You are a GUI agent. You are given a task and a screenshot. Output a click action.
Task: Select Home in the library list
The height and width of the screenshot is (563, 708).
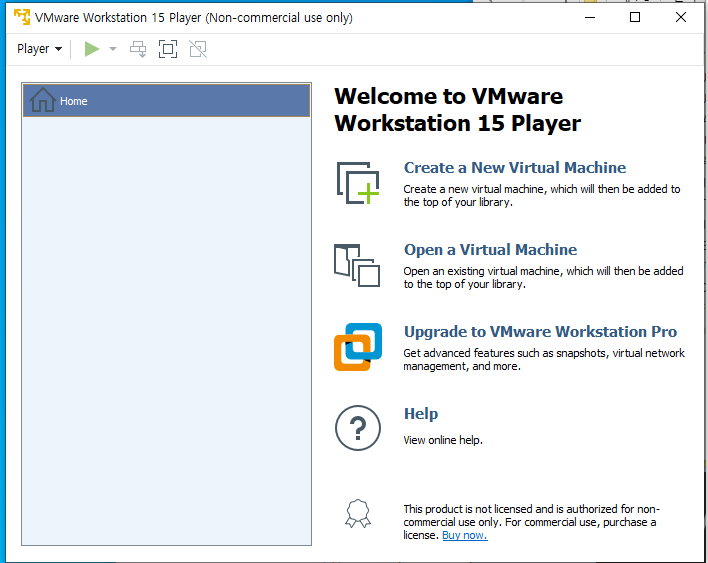167,101
